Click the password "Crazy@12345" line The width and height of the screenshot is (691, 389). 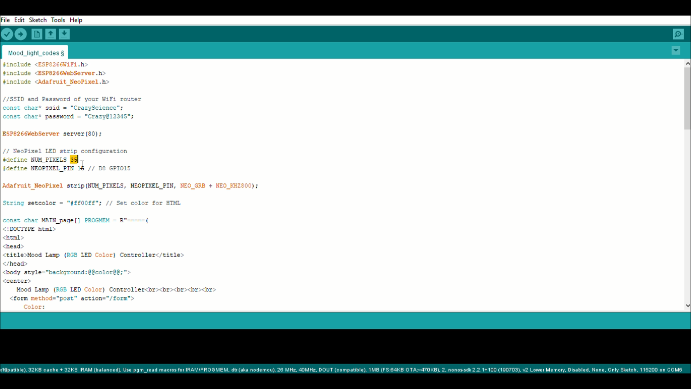click(68, 116)
